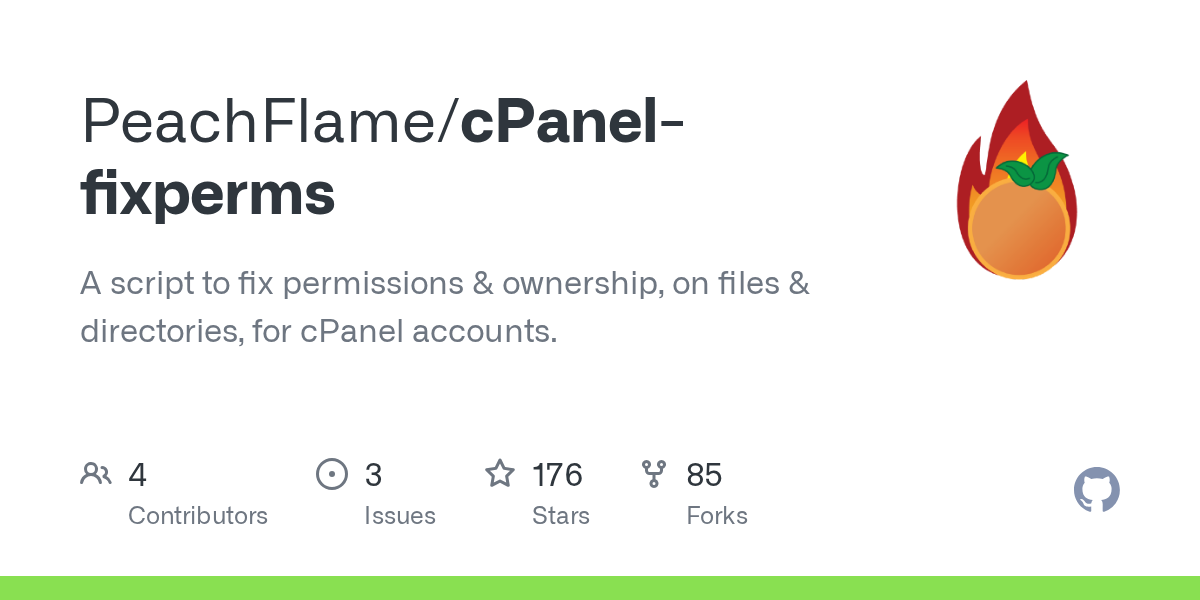1200x600 pixels.
Task: Click the Forks branch icon
Action: point(654,474)
